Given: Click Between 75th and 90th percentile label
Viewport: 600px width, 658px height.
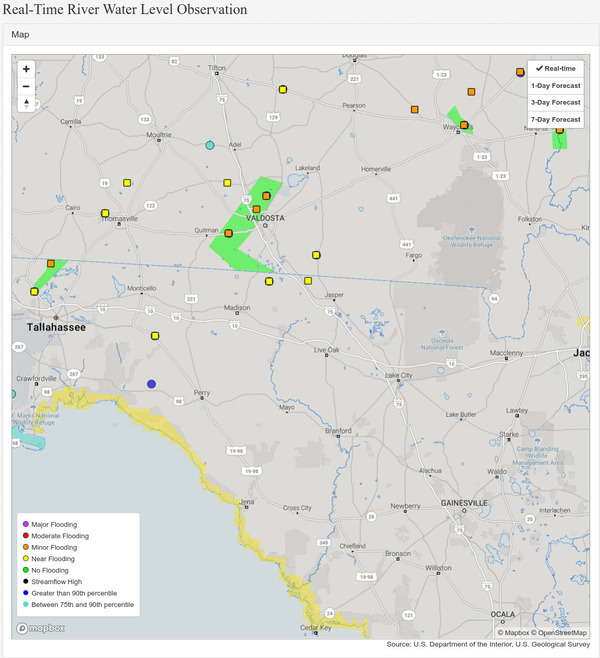Looking at the screenshot, I should coord(83,605).
